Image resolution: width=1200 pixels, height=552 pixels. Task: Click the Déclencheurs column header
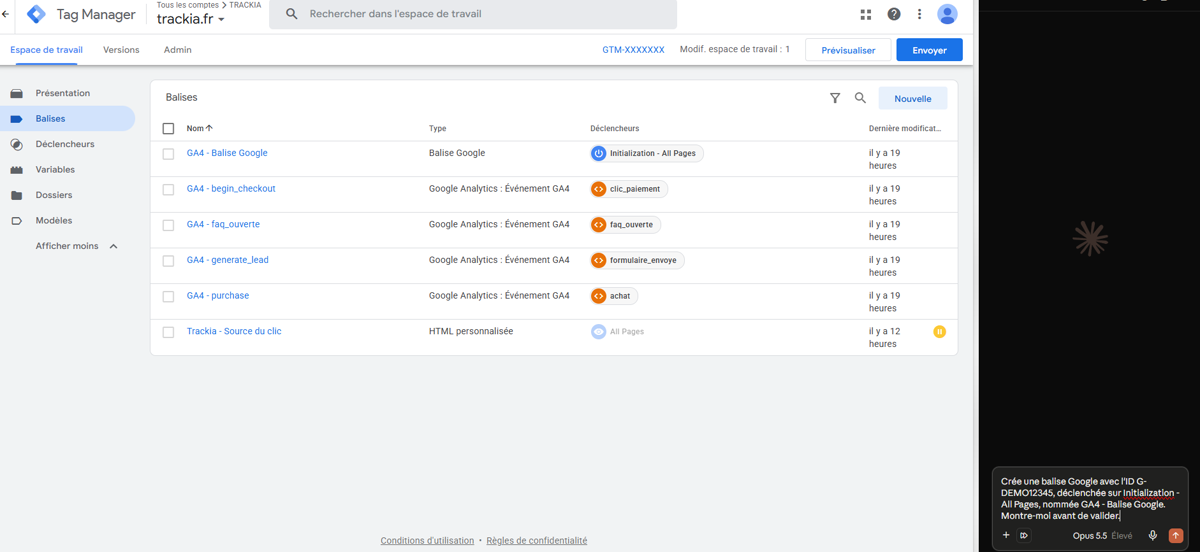[615, 129]
